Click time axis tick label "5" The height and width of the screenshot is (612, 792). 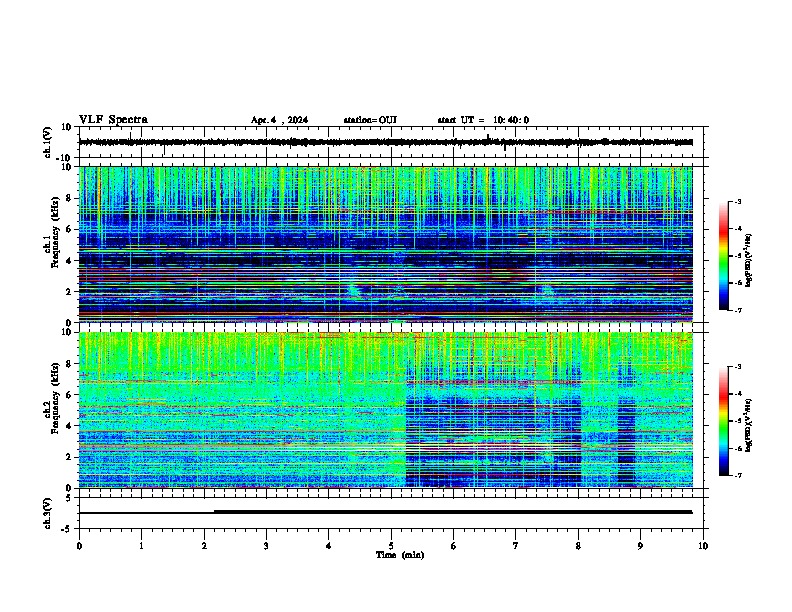pos(391,546)
